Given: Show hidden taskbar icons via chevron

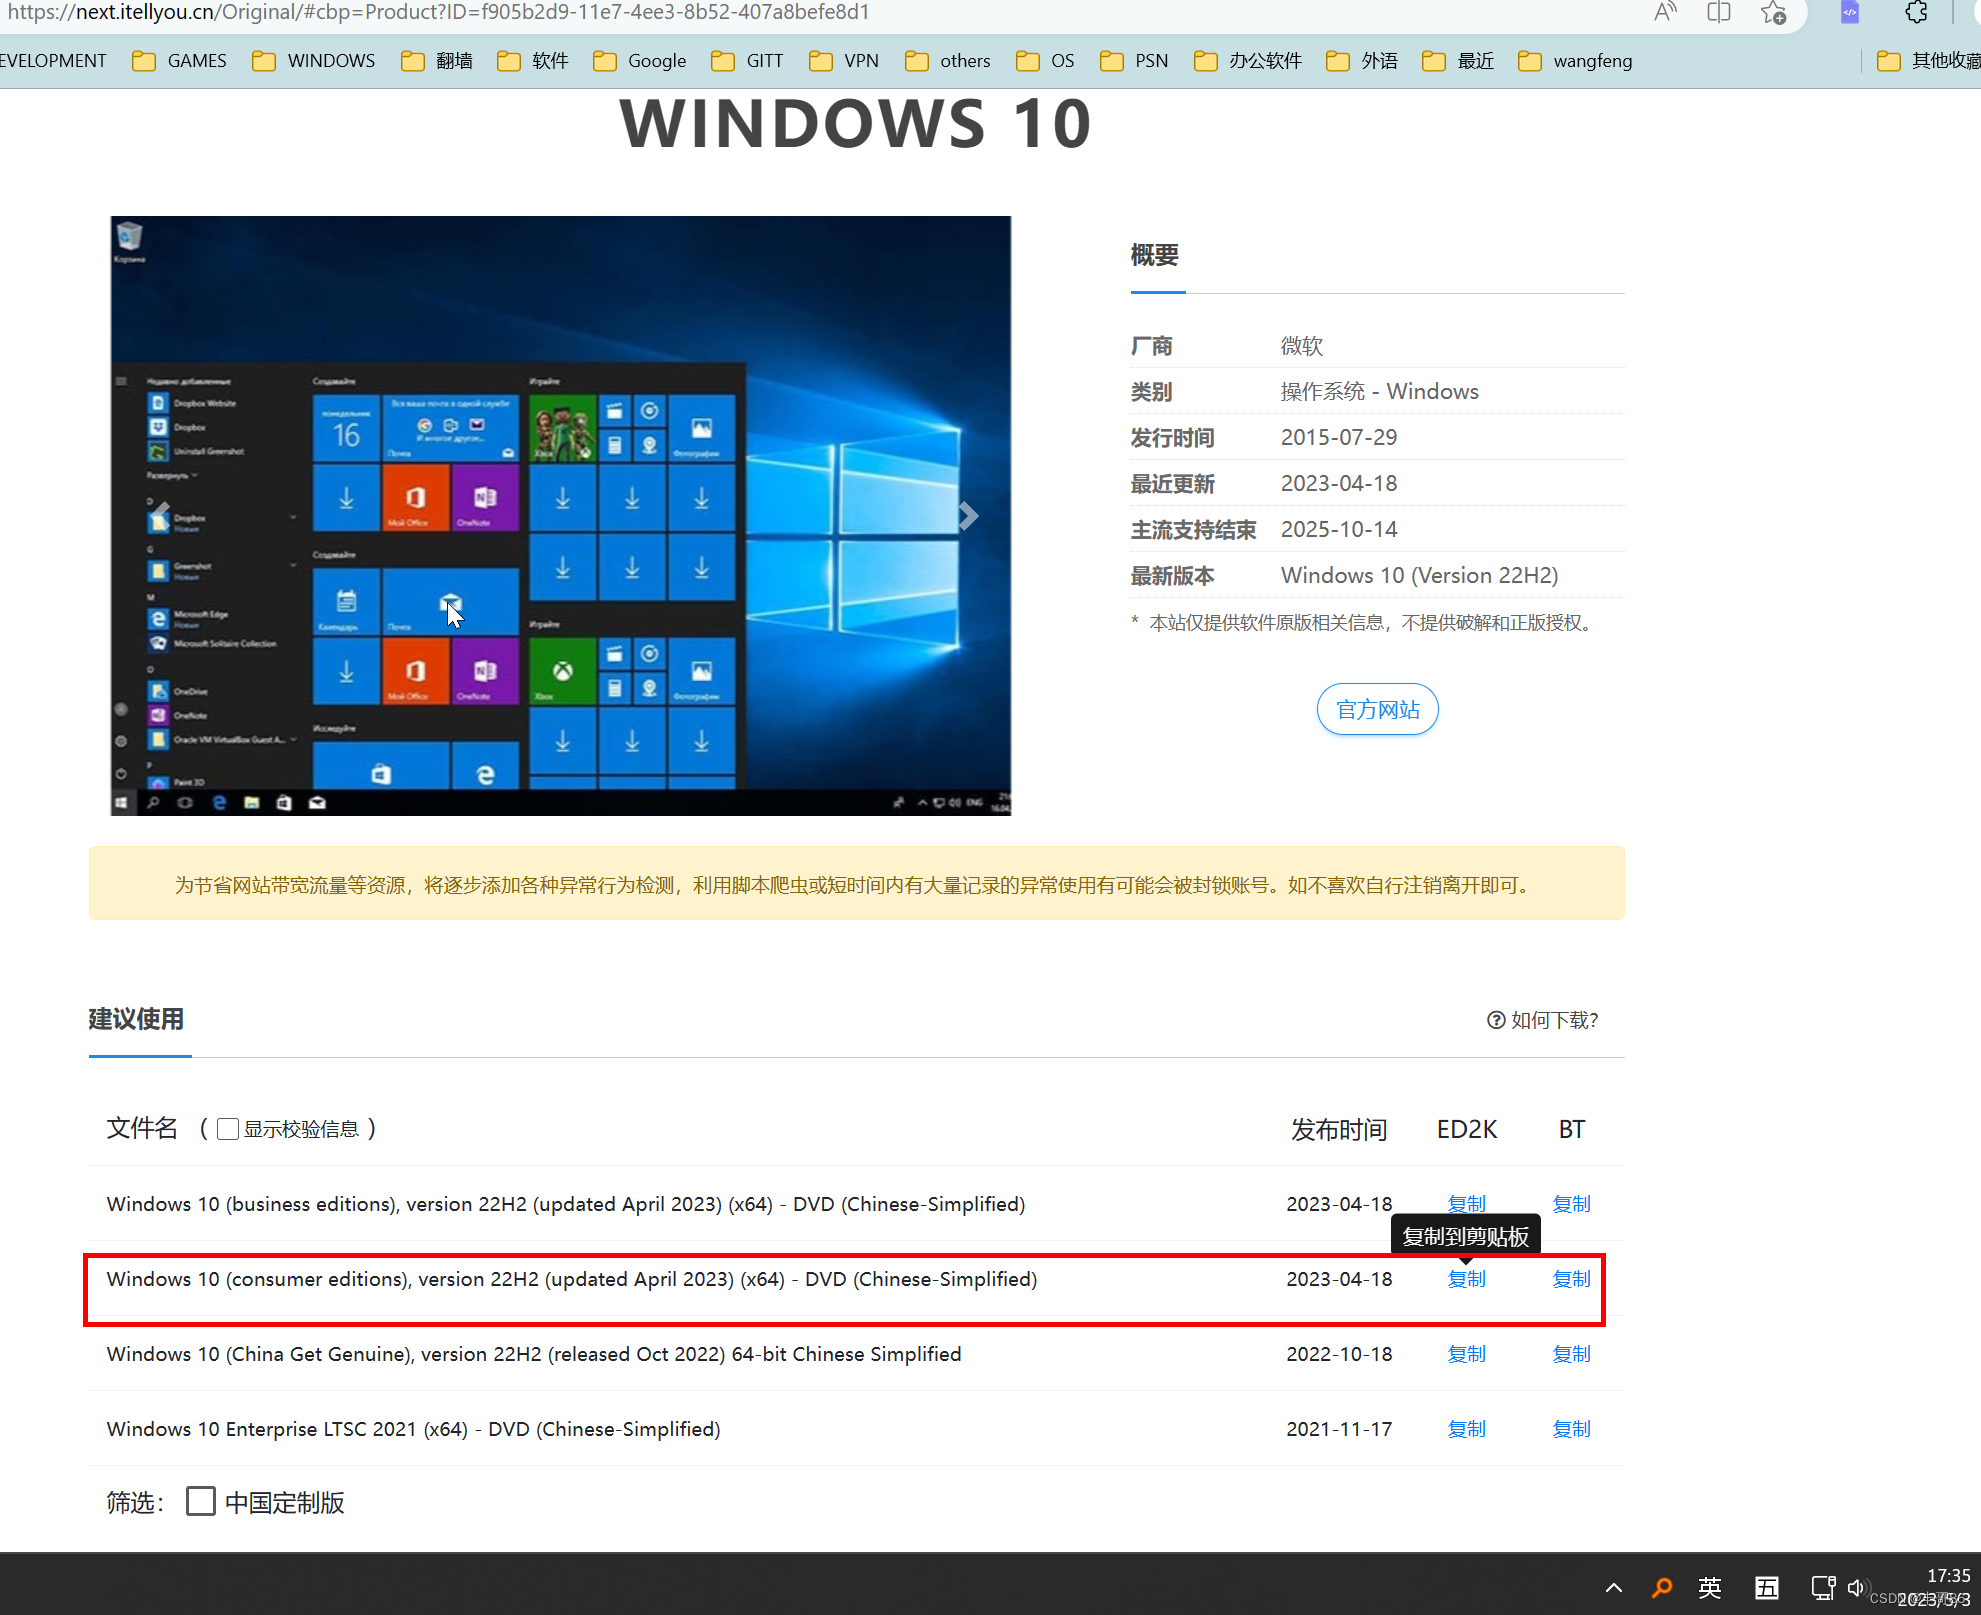Looking at the screenshot, I should (1614, 1588).
